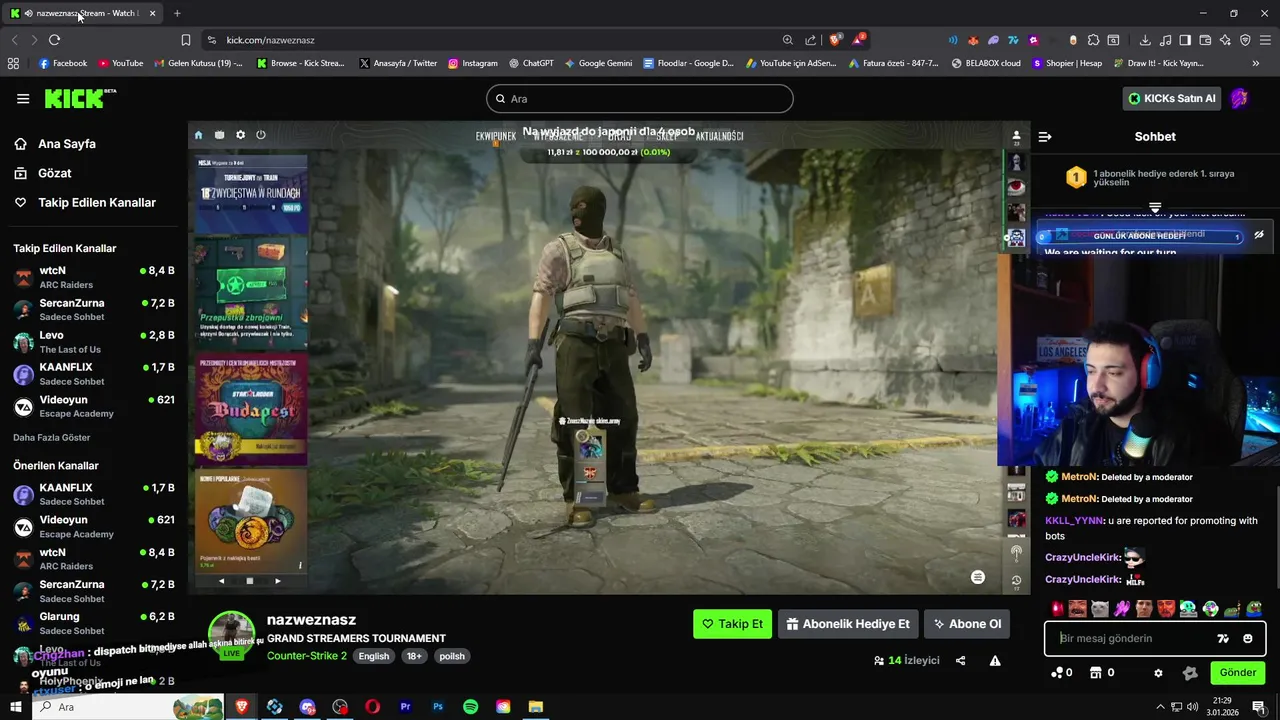Open a new browser tab
The height and width of the screenshot is (720, 1280).
(177, 13)
